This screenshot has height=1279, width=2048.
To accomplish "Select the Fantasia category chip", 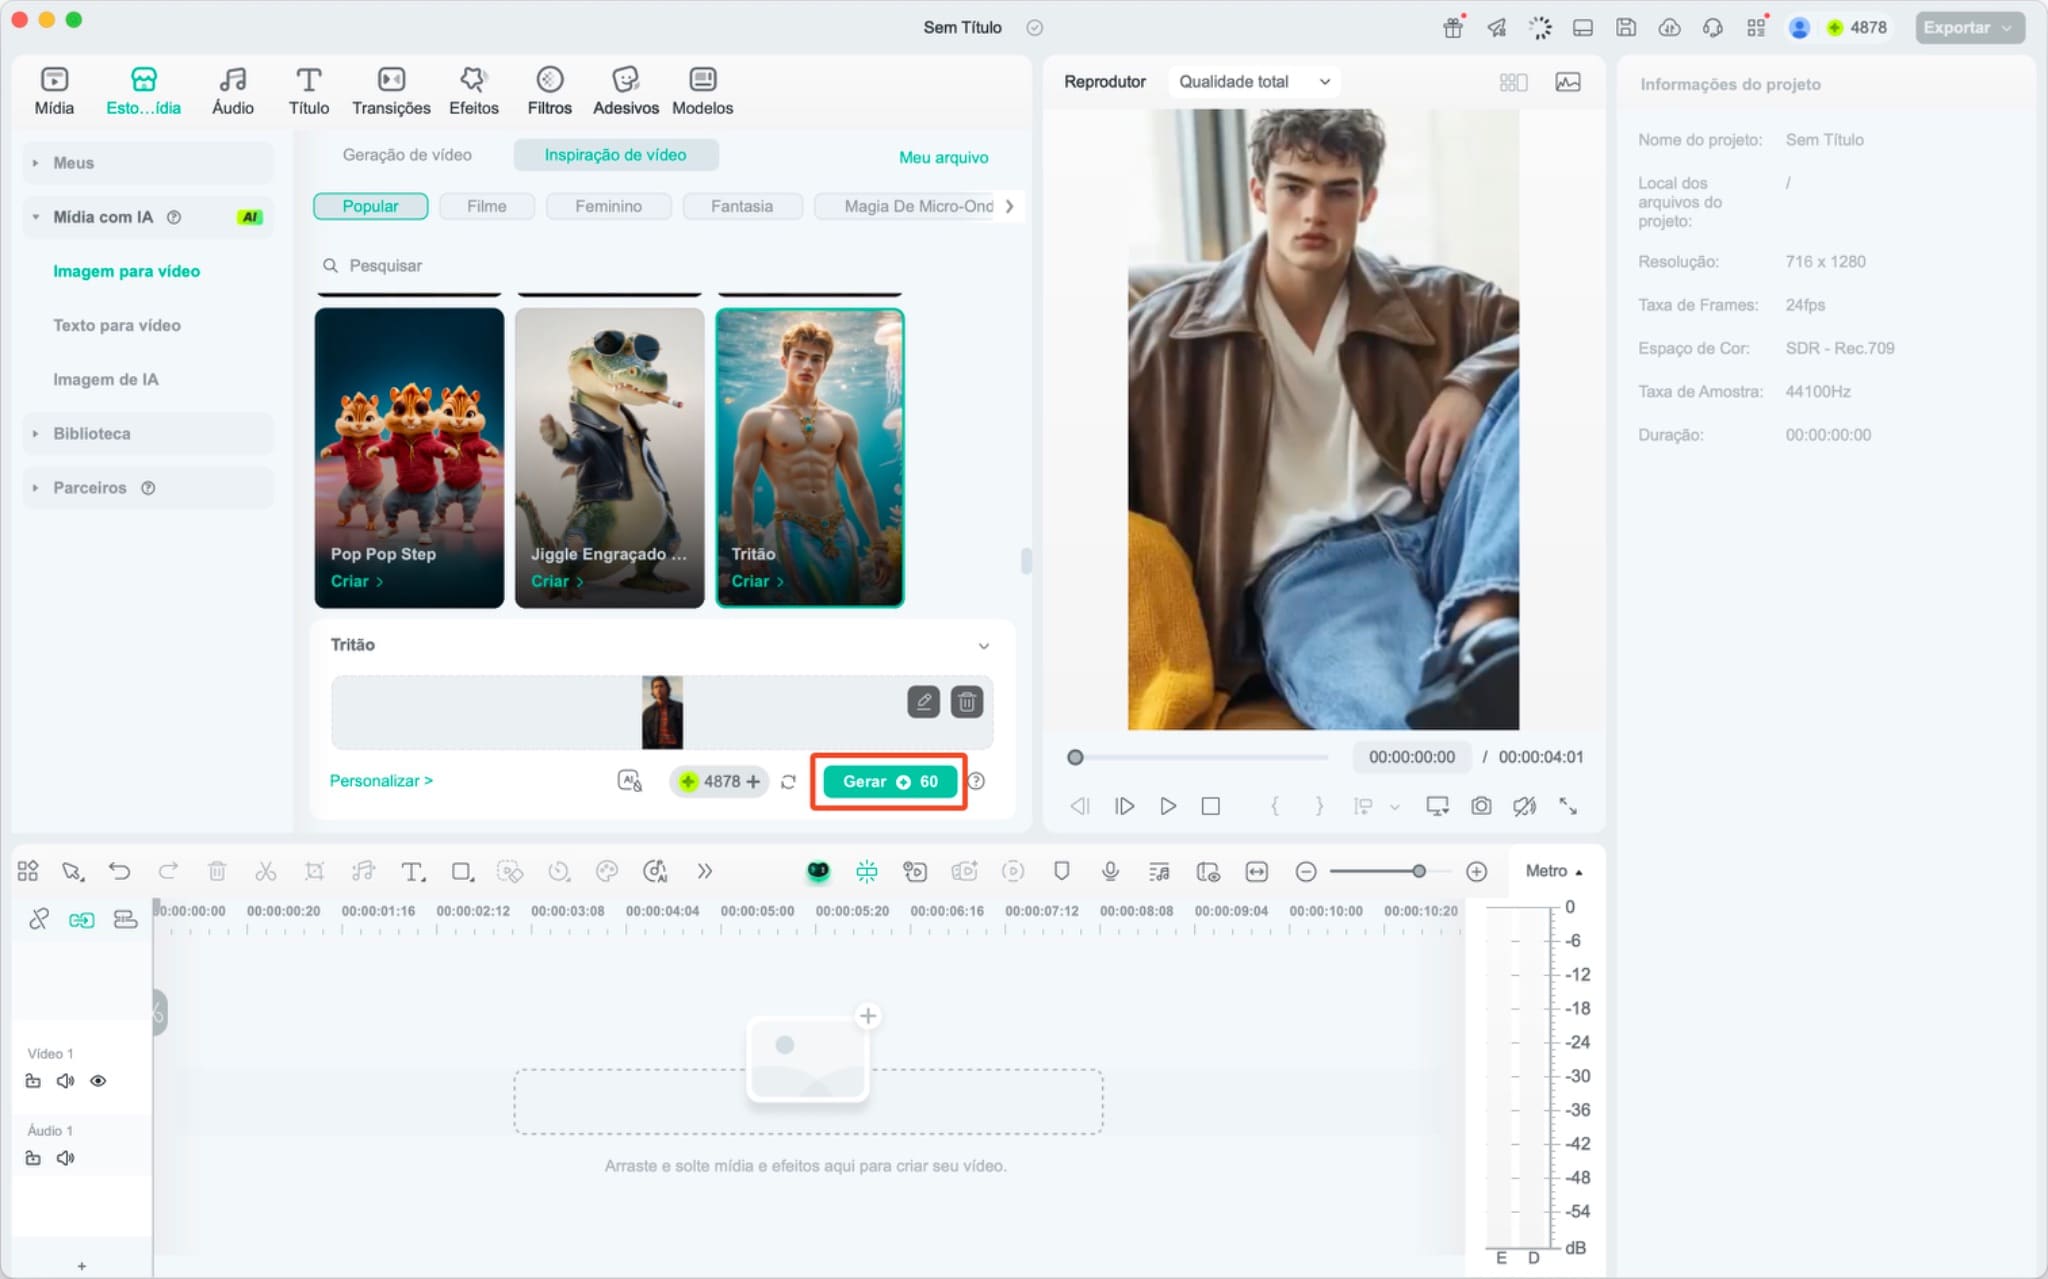I will [741, 206].
